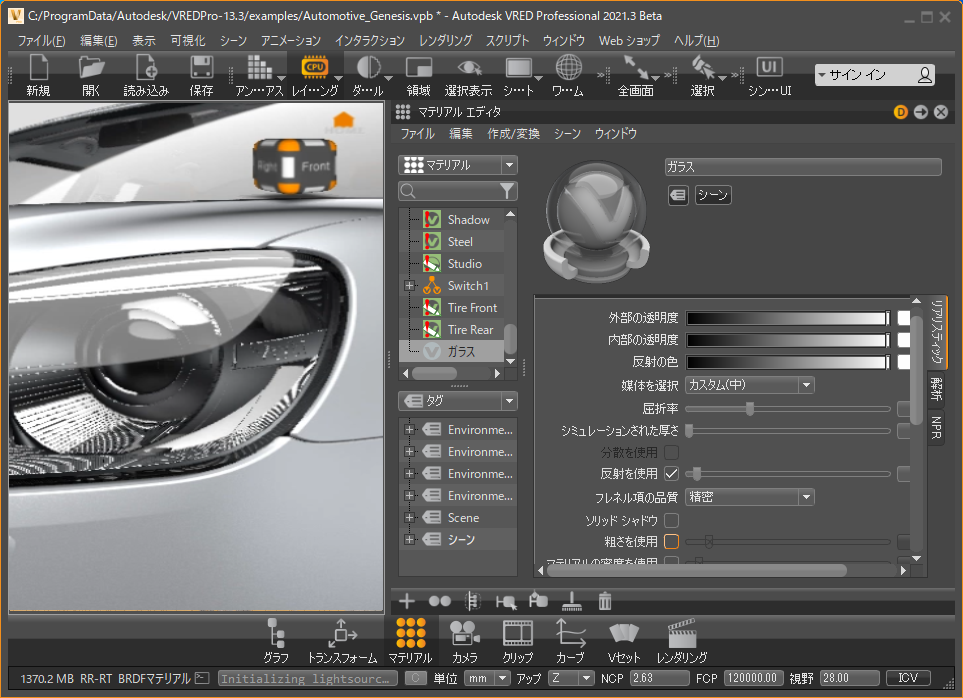Adjust the 屈折率 slider handle
Image resolution: width=963 pixels, height=698 pixels.
(x=749, y=408)
